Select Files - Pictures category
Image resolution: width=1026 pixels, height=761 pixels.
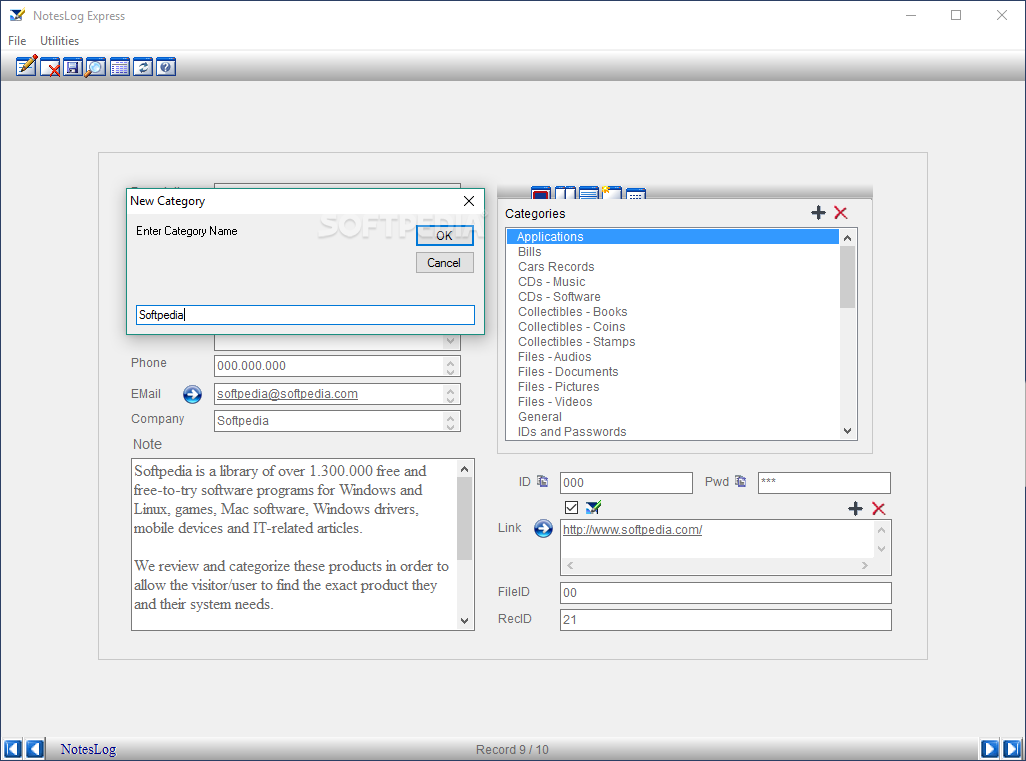pyautogui.click(x=673, y=387)
